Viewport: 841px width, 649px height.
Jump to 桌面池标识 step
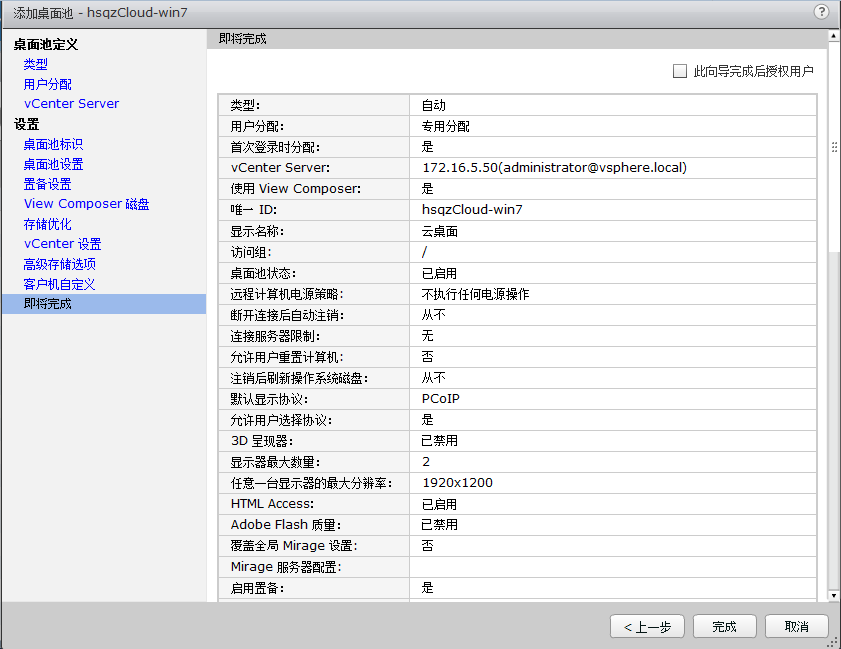coord(53,144)
